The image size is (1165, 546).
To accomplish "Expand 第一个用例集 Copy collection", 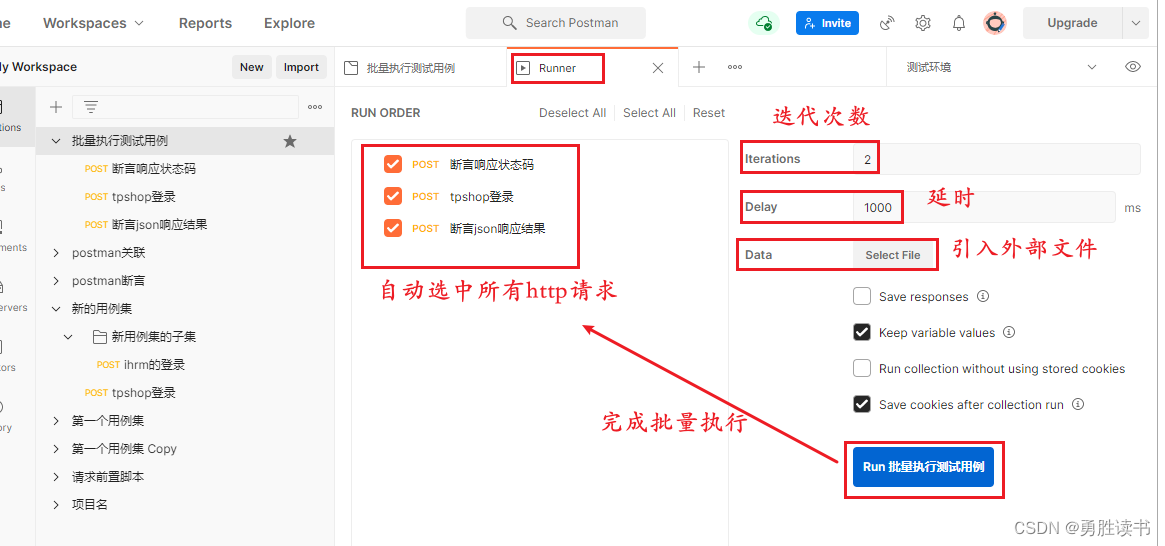I will pyautogui.click(x=56, y=449).
